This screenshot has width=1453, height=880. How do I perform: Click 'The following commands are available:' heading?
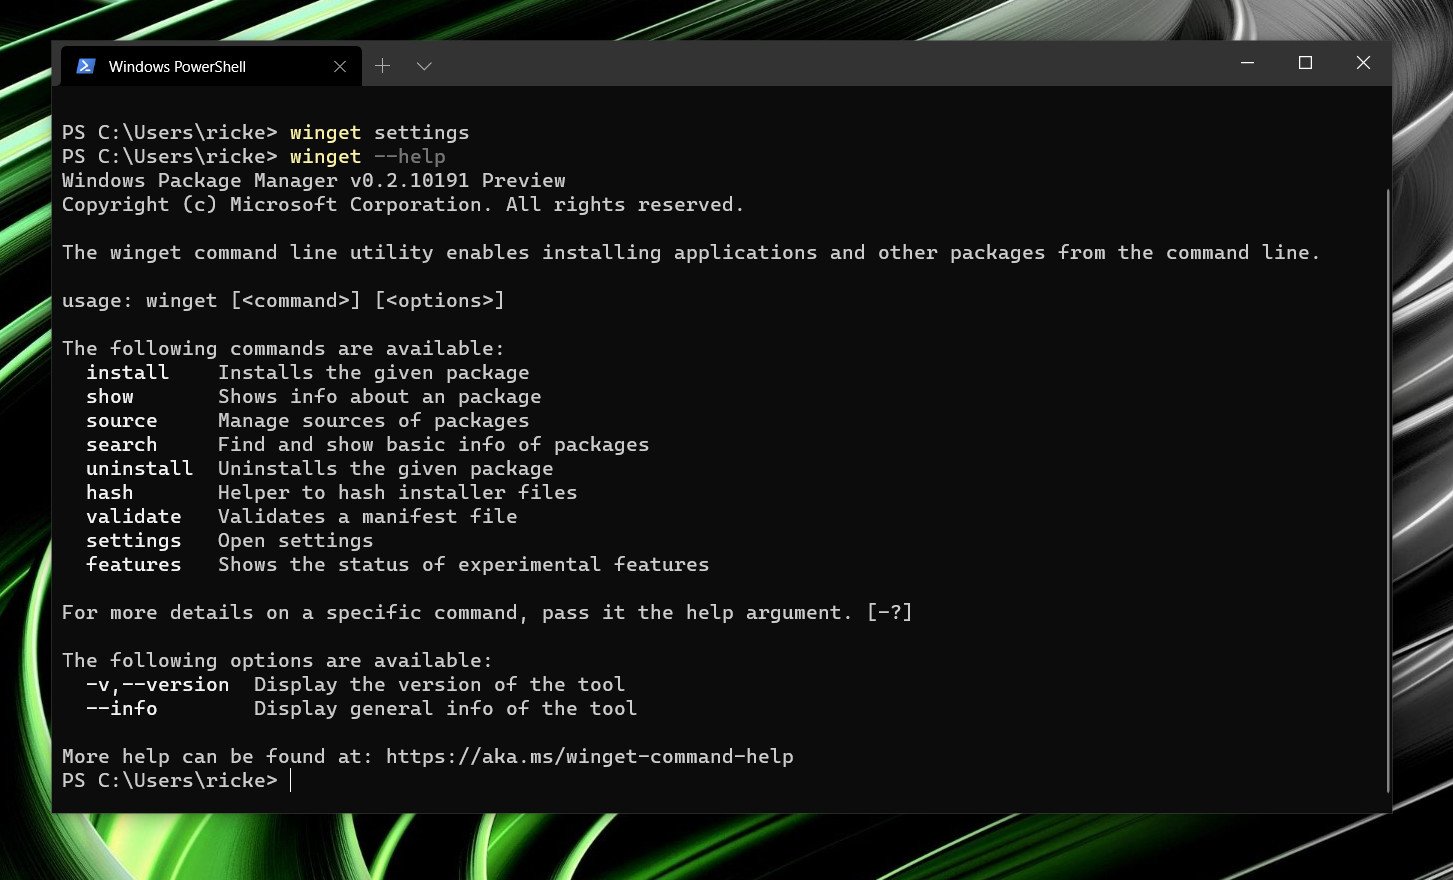point(283,348)
